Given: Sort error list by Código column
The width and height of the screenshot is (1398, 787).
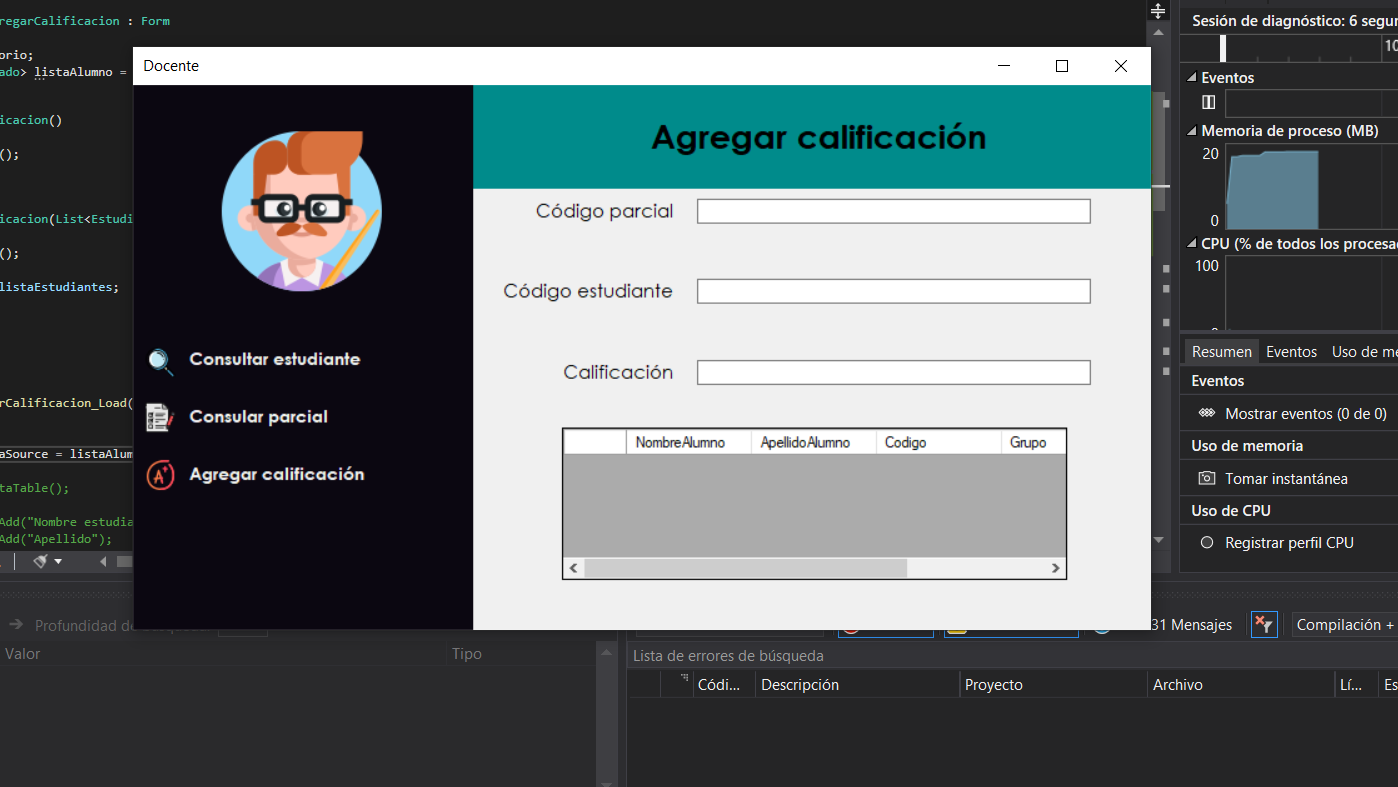Looking at the screenshot, I should [720, 685].
